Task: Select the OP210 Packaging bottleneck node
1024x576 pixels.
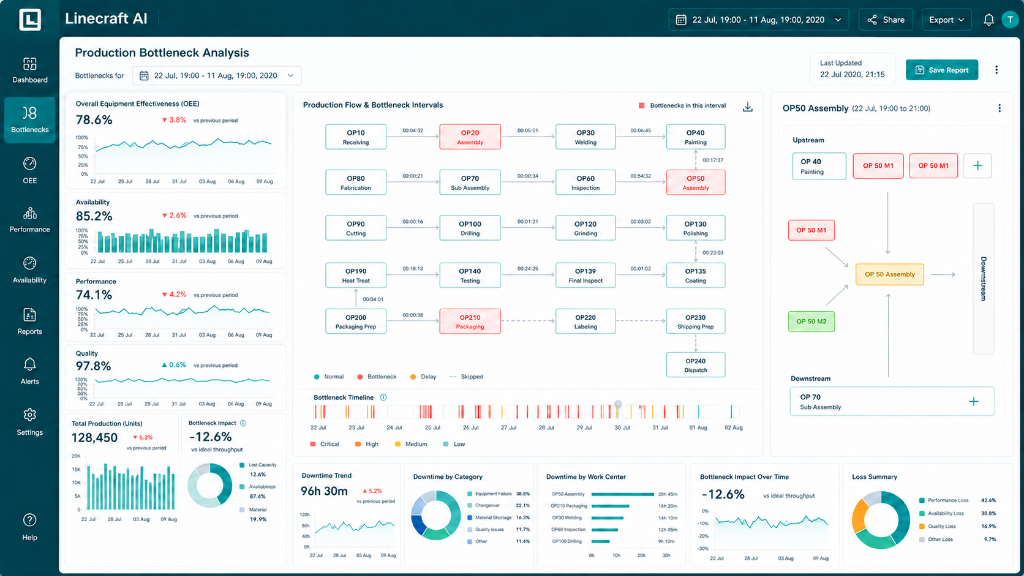Action: [x=470, y=321]
